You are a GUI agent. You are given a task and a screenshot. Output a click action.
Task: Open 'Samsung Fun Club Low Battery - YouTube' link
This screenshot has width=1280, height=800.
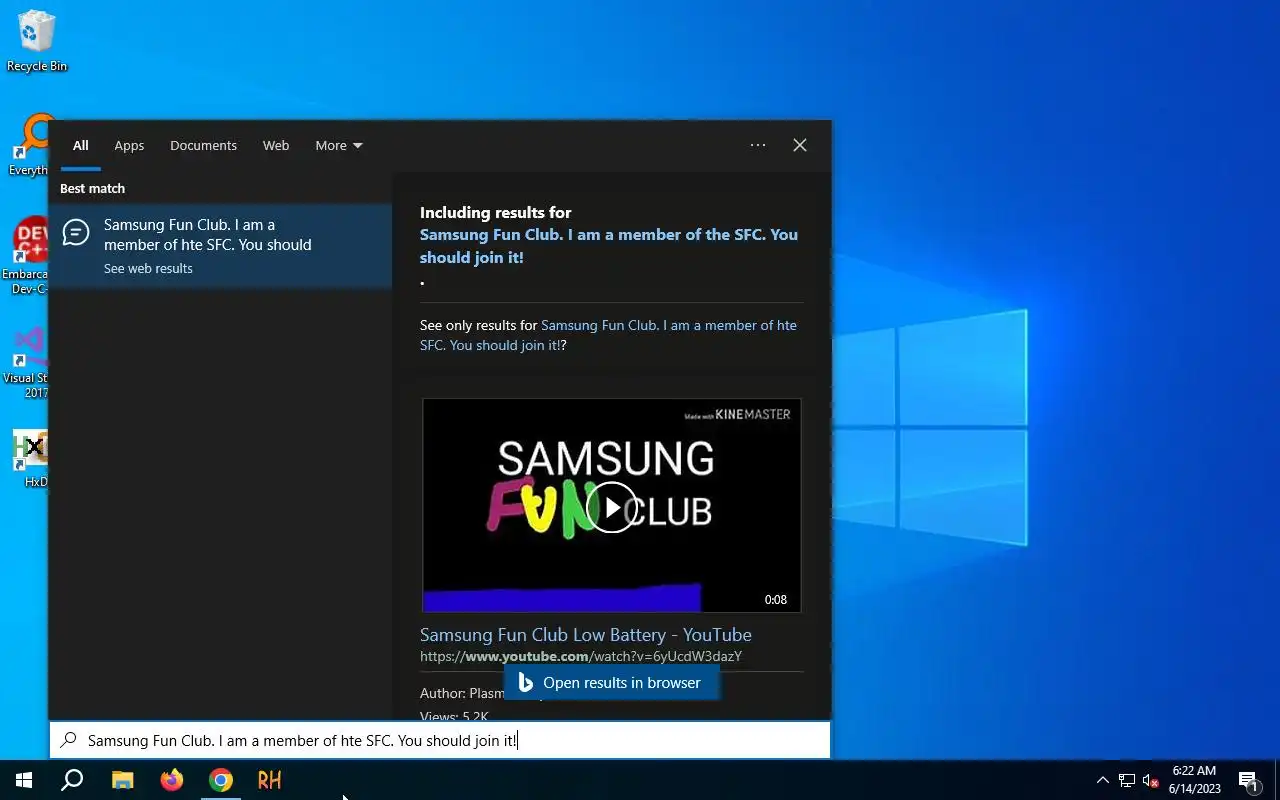tap(586, 635)
